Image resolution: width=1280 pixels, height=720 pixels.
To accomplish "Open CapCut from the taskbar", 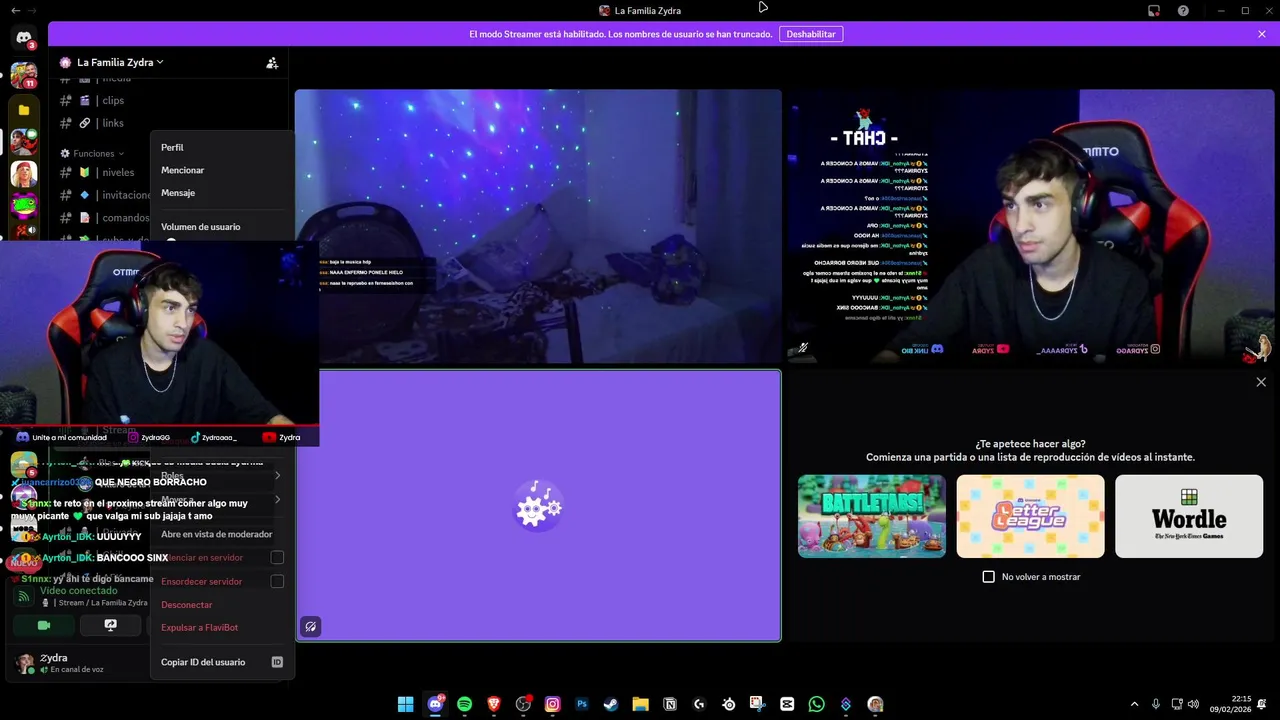I will (x=787, y=704).
